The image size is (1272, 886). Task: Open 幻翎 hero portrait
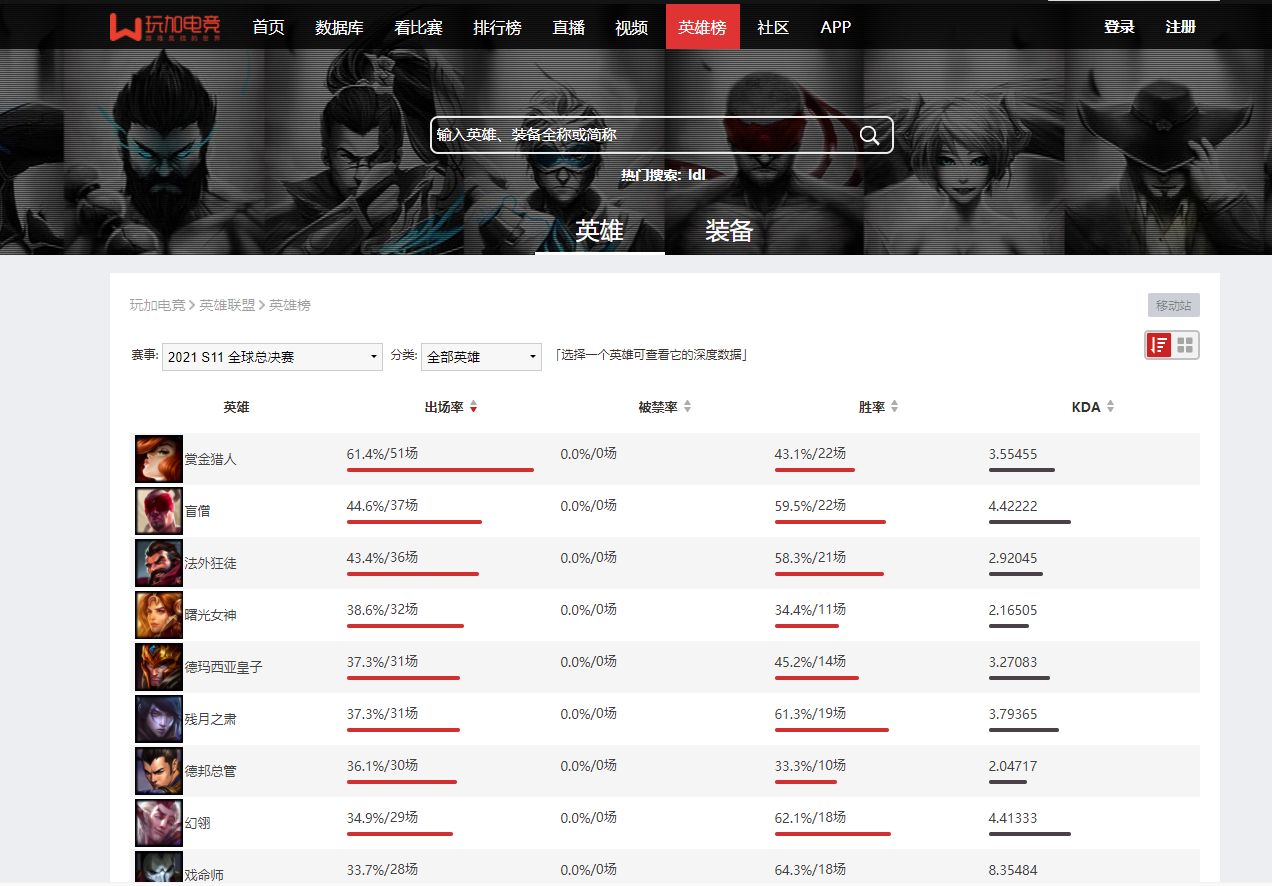point(159,823)
